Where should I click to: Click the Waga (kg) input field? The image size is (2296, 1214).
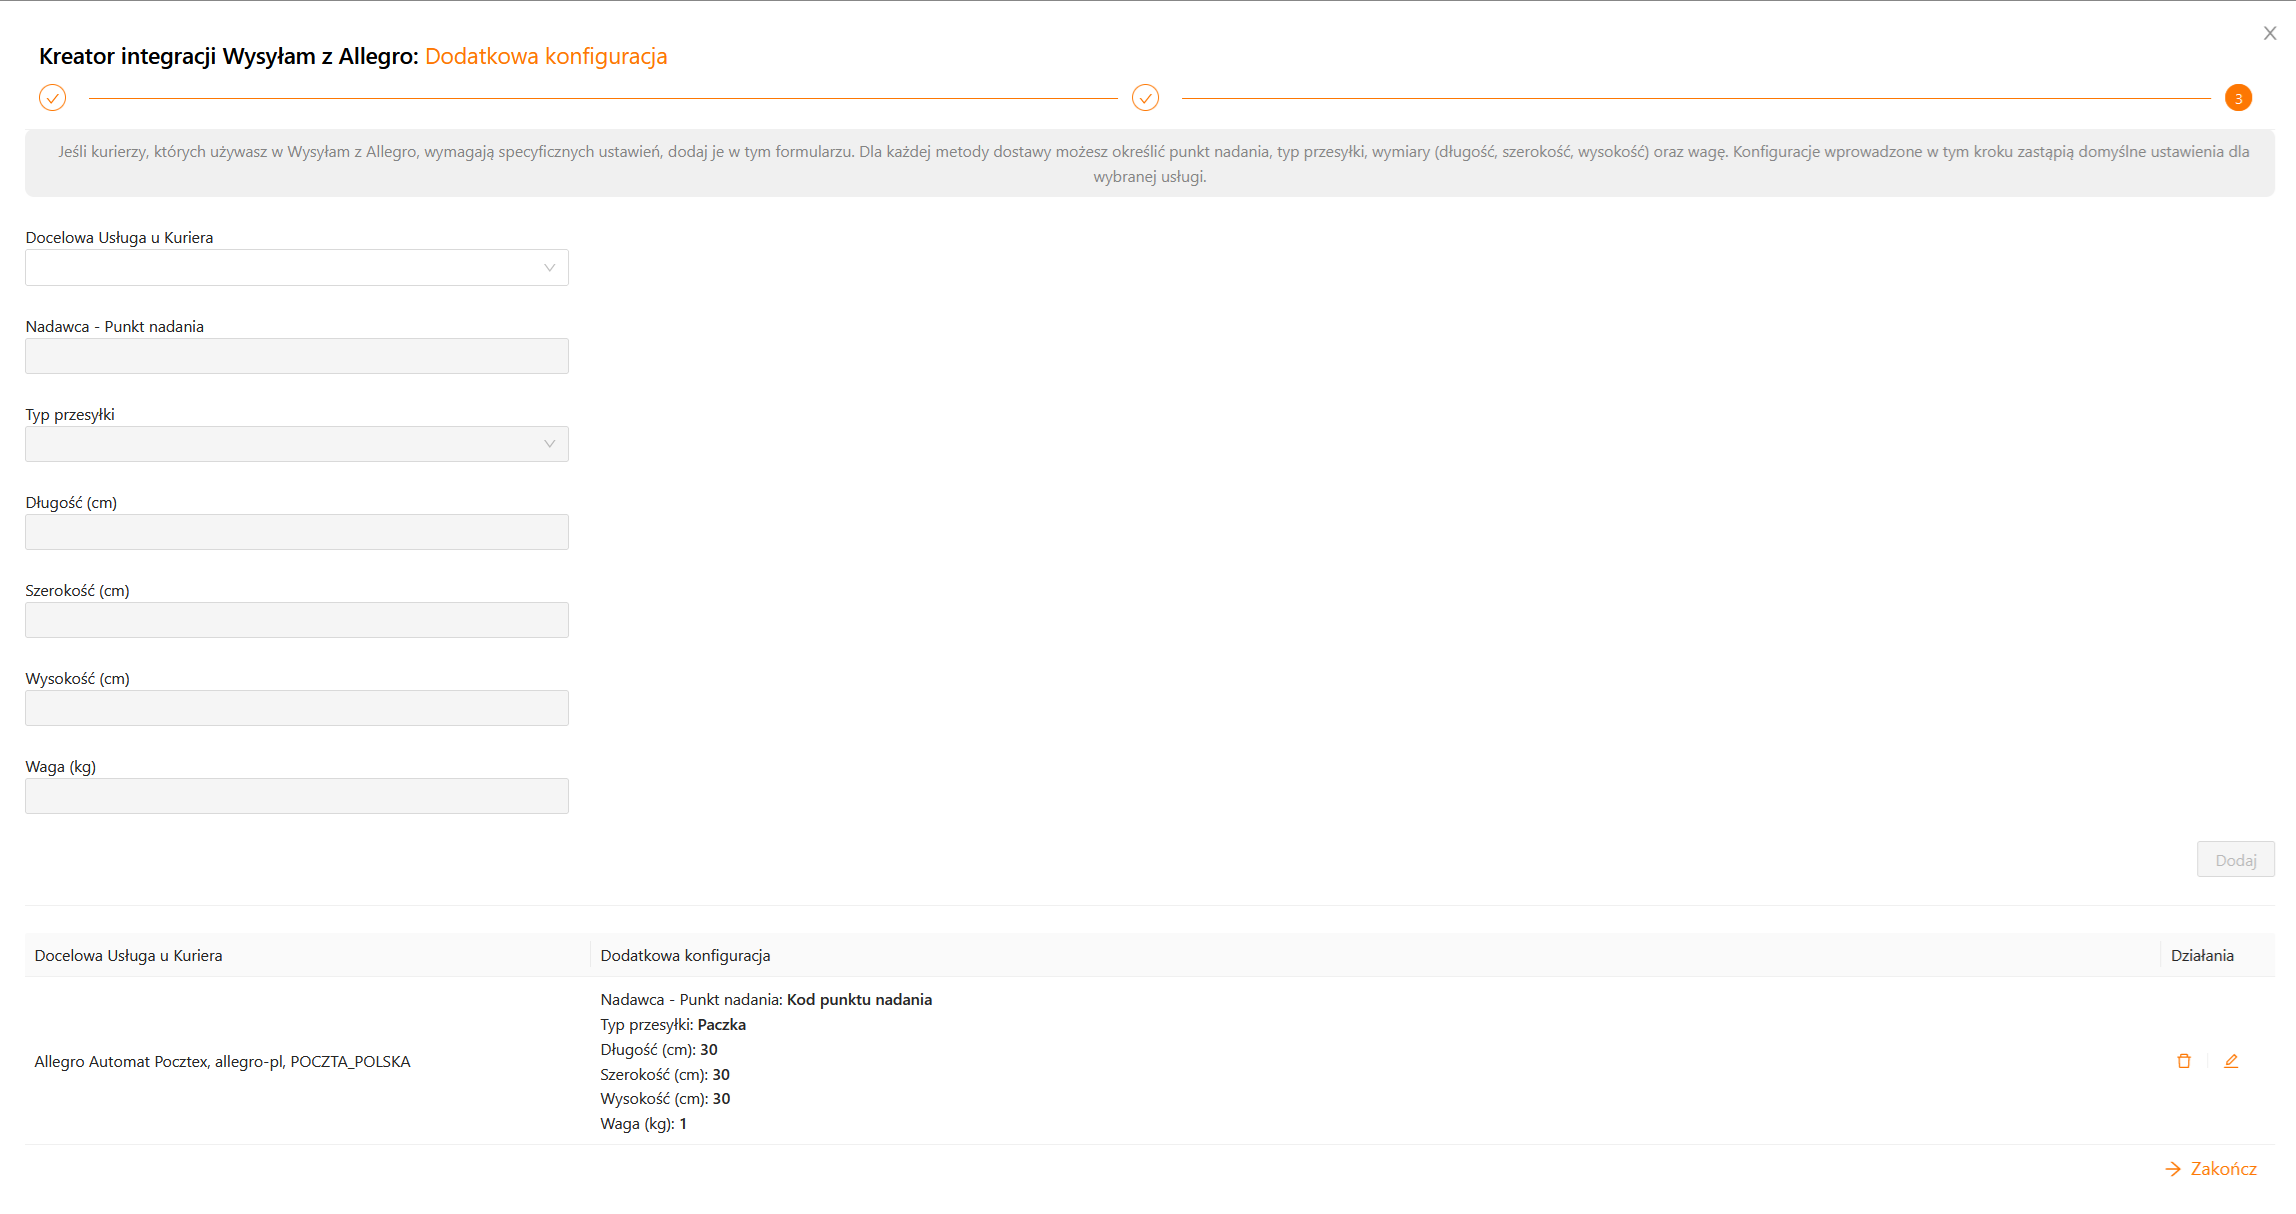(x=296, y=796)
